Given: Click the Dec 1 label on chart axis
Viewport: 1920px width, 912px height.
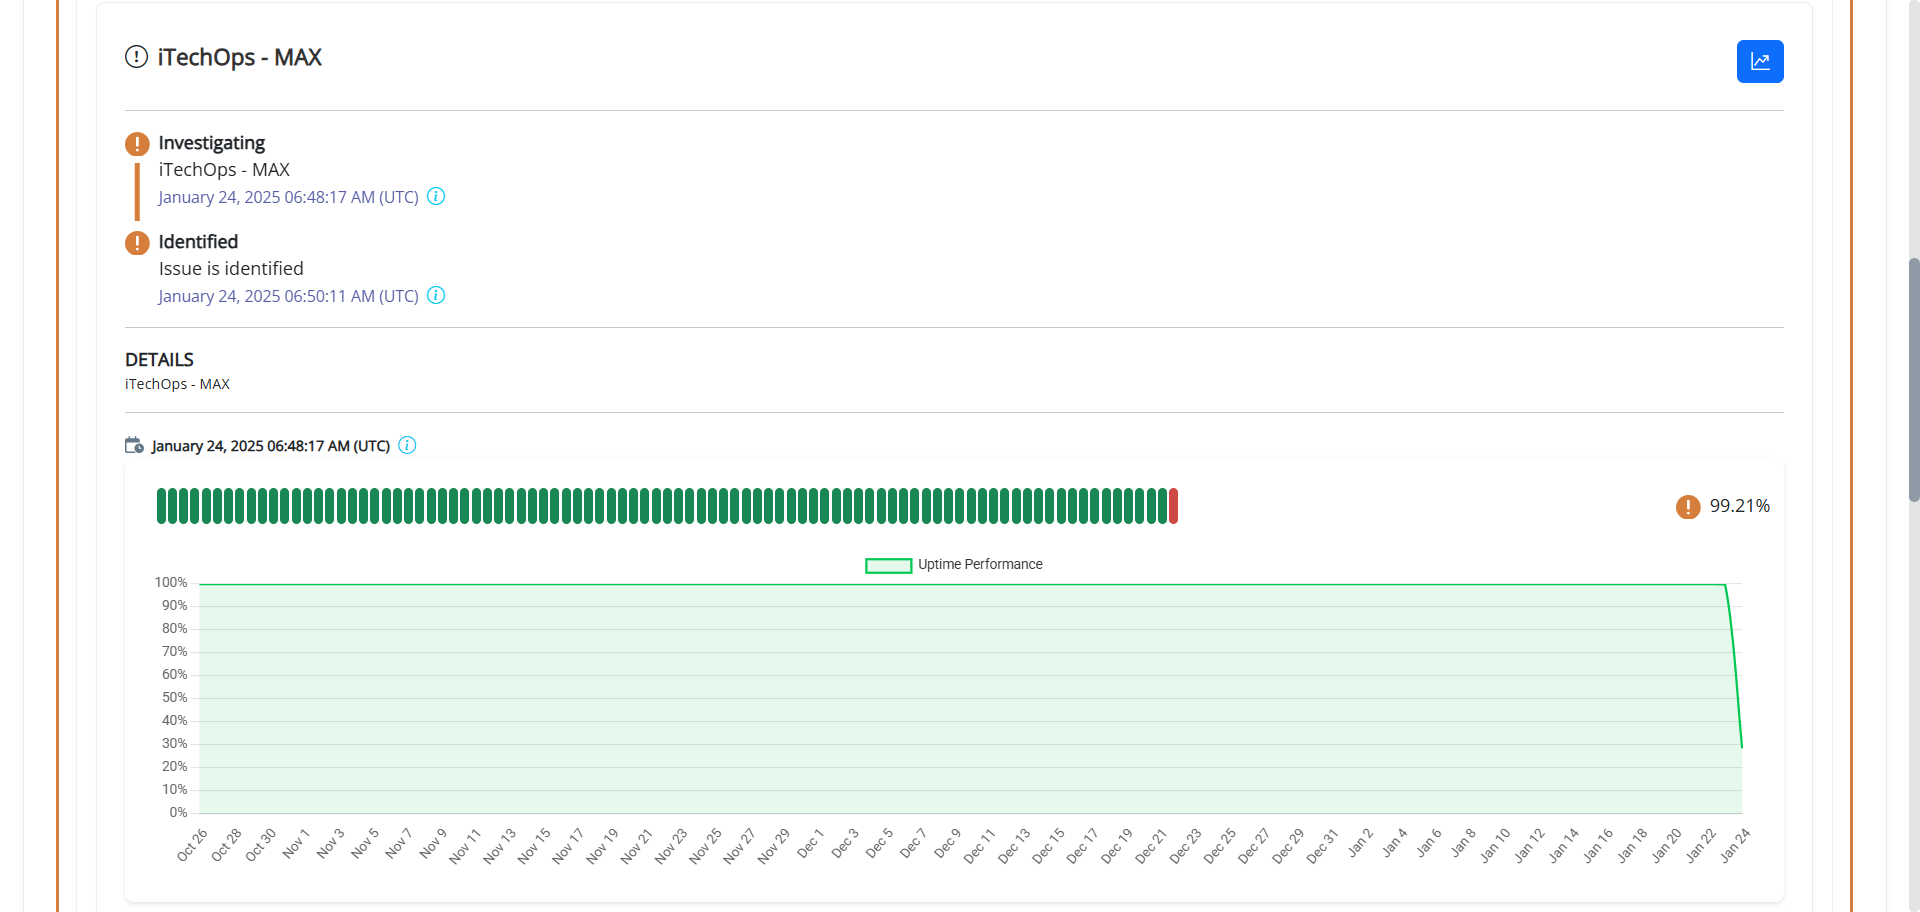Looking at the screenshot, I should pos(810,843).
